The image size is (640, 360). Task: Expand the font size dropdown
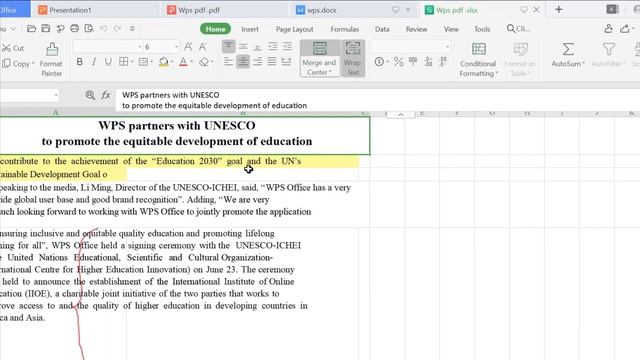click(x=176, y=47)
